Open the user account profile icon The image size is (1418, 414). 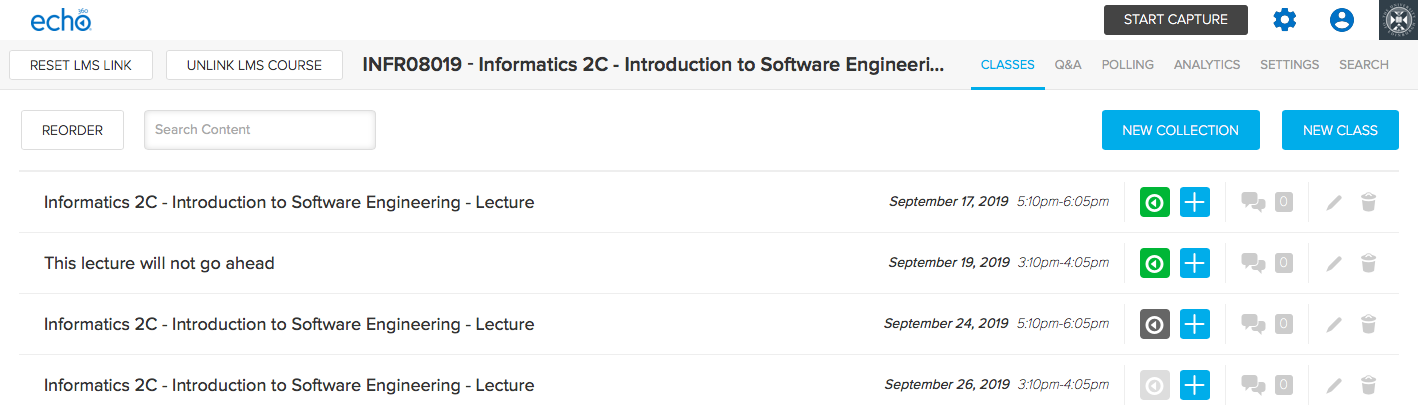1341,20
